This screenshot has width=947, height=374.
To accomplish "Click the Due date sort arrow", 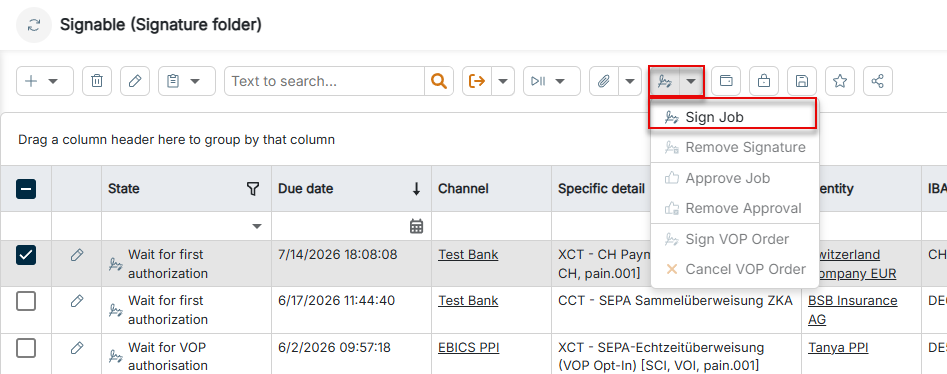I will [x=416, y=189].
